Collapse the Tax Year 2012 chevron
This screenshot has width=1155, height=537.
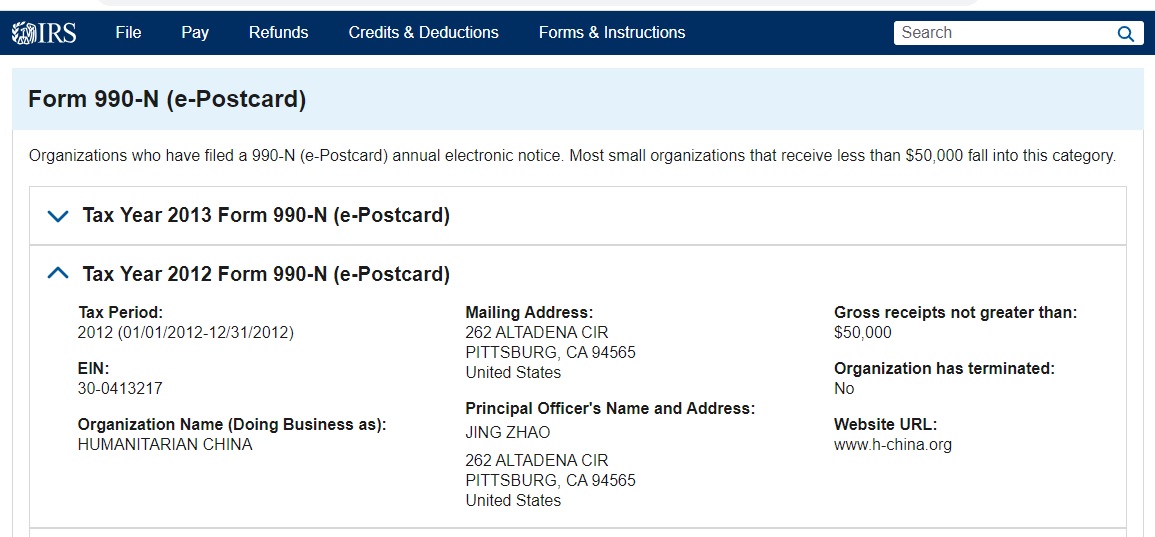58,273
